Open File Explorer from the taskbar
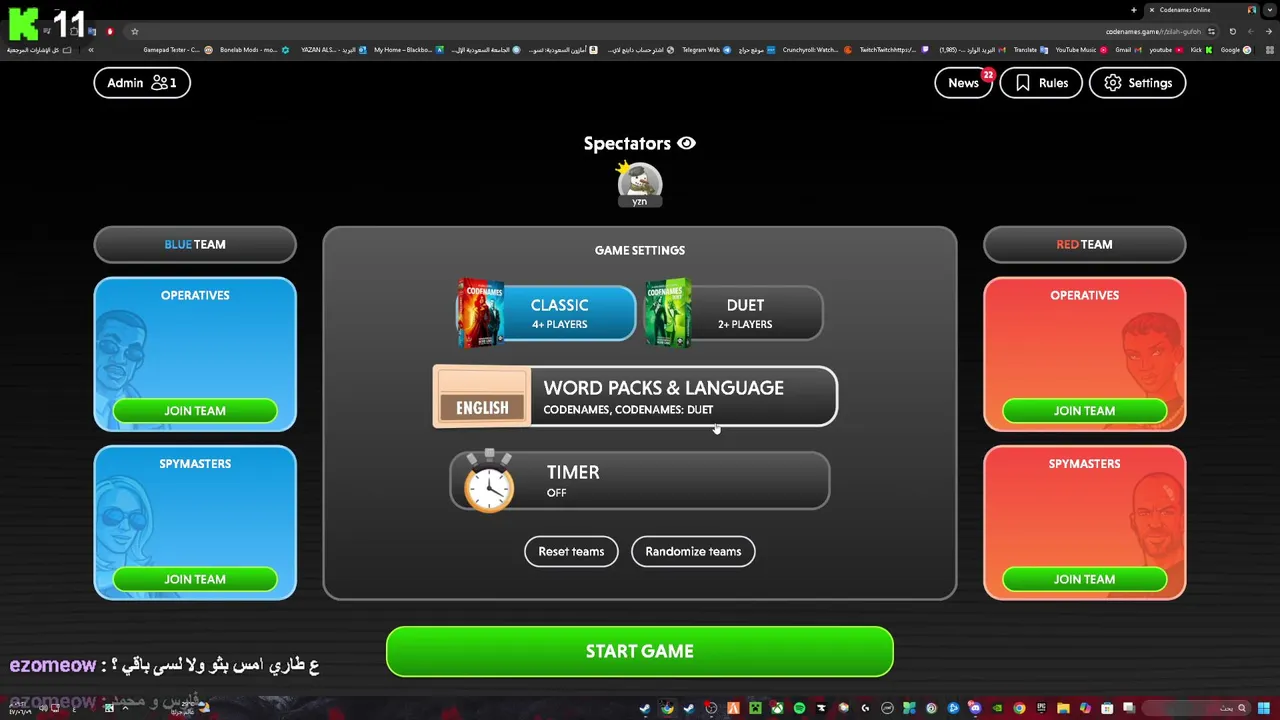 [1063, 708]
